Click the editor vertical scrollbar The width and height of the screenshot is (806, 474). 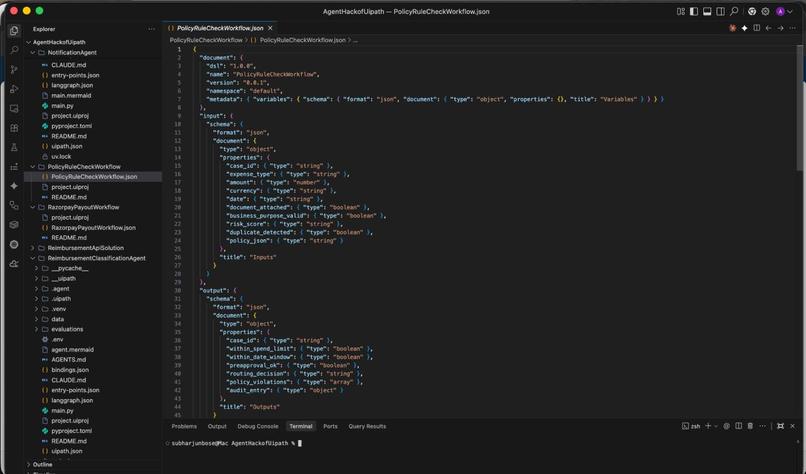pyautogui.click(x=799, y=108)
